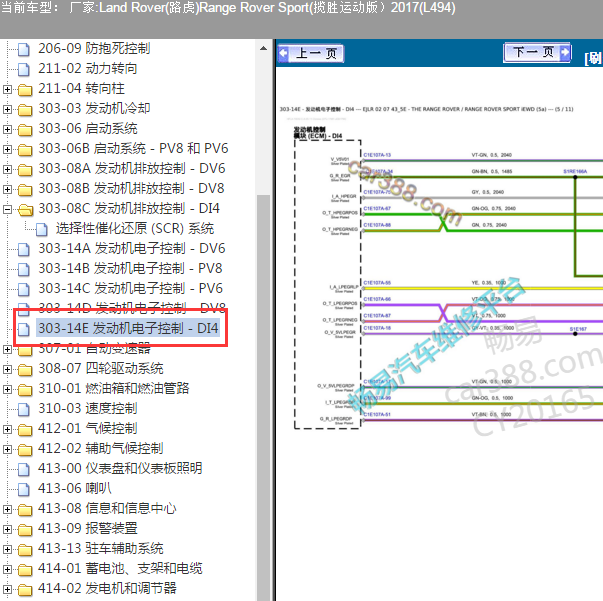Open the 211-02 动力转向 document icon
The image size is (603, 601).
coord(24,69)
